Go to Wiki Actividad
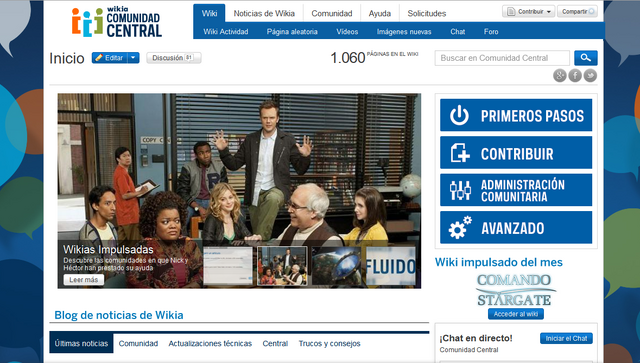640x363 pixels. coord(226,31)
